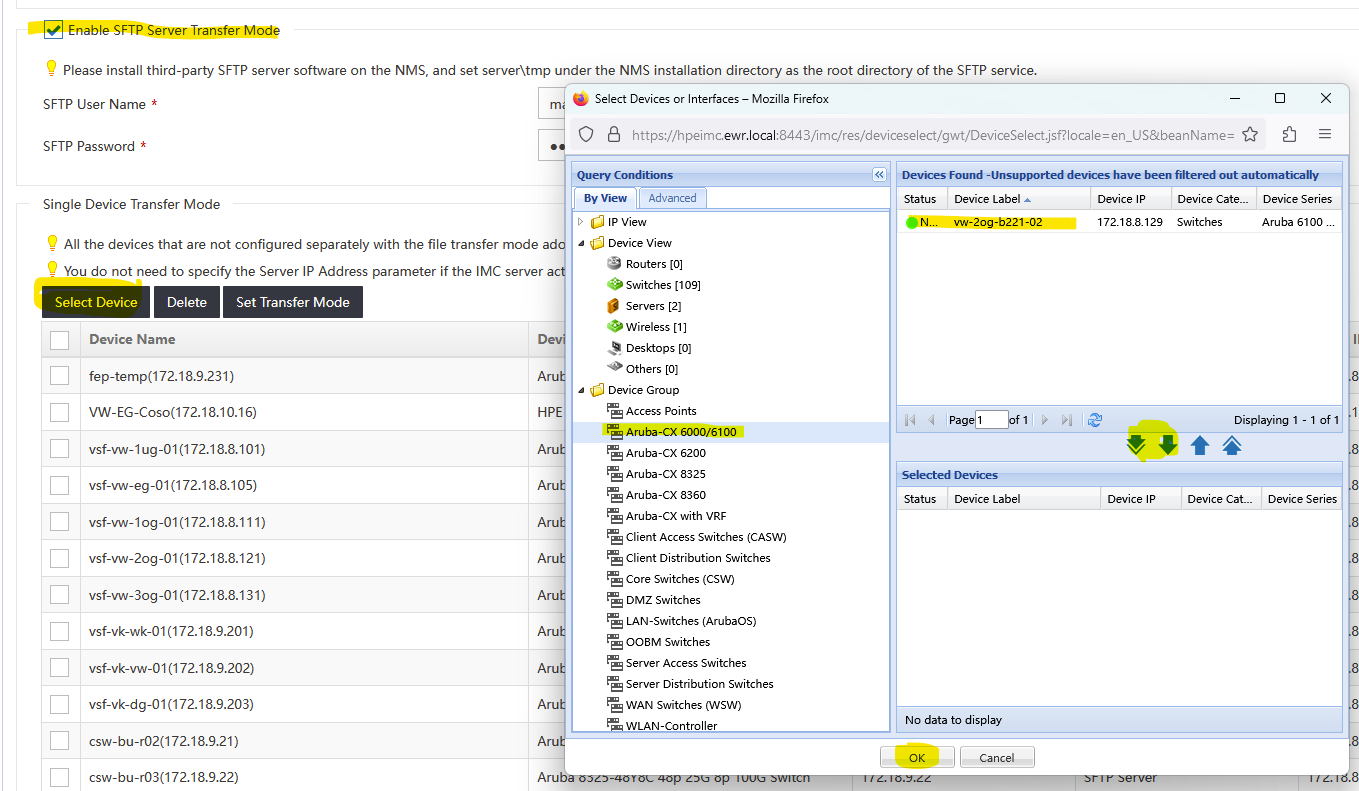Screen dimensions: 1359x791
Task: Refresh the Devices Found list
Action: (x=1095, y=420)
